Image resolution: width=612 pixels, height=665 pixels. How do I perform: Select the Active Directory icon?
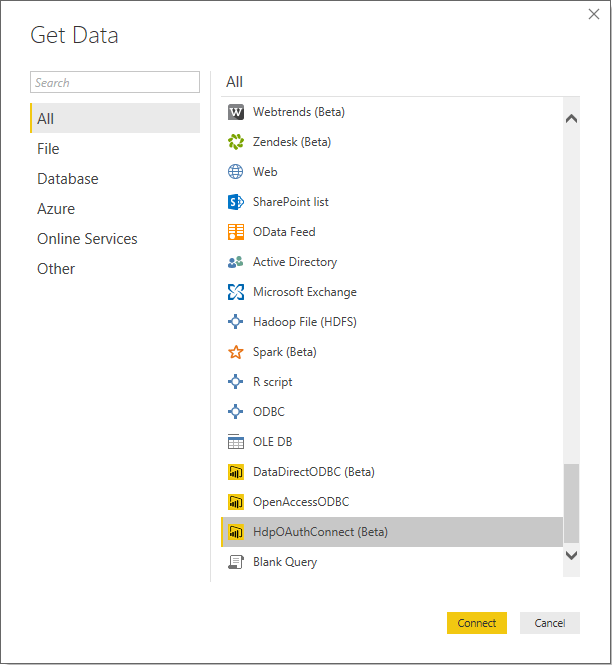pyautogui.click(x=236, y=262)
